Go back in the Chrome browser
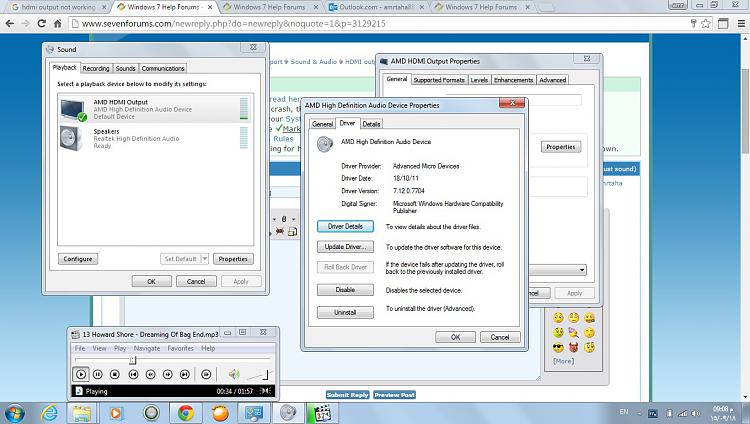This screenshot has width=750, height=424. pos(10,23)
